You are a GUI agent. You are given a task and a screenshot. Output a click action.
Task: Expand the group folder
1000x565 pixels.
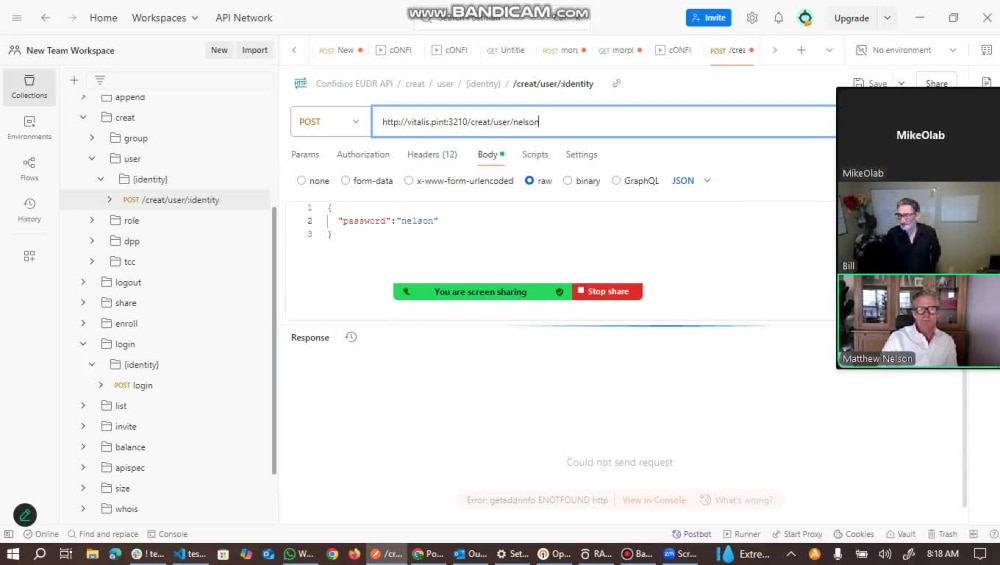coord(92,138)
